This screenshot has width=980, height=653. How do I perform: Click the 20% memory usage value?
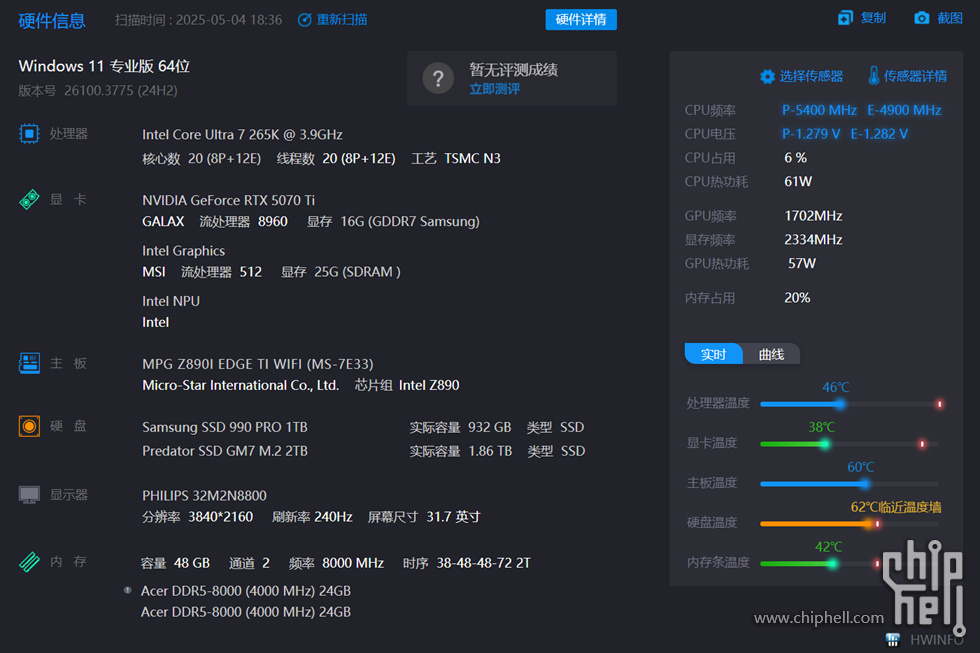pos(797,297)
